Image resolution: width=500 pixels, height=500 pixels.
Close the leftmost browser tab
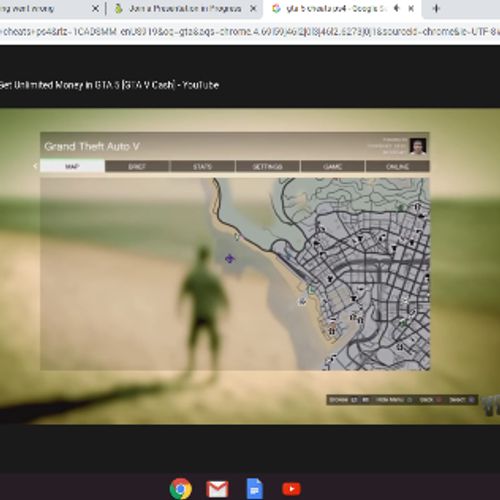[x=95, y=8]
